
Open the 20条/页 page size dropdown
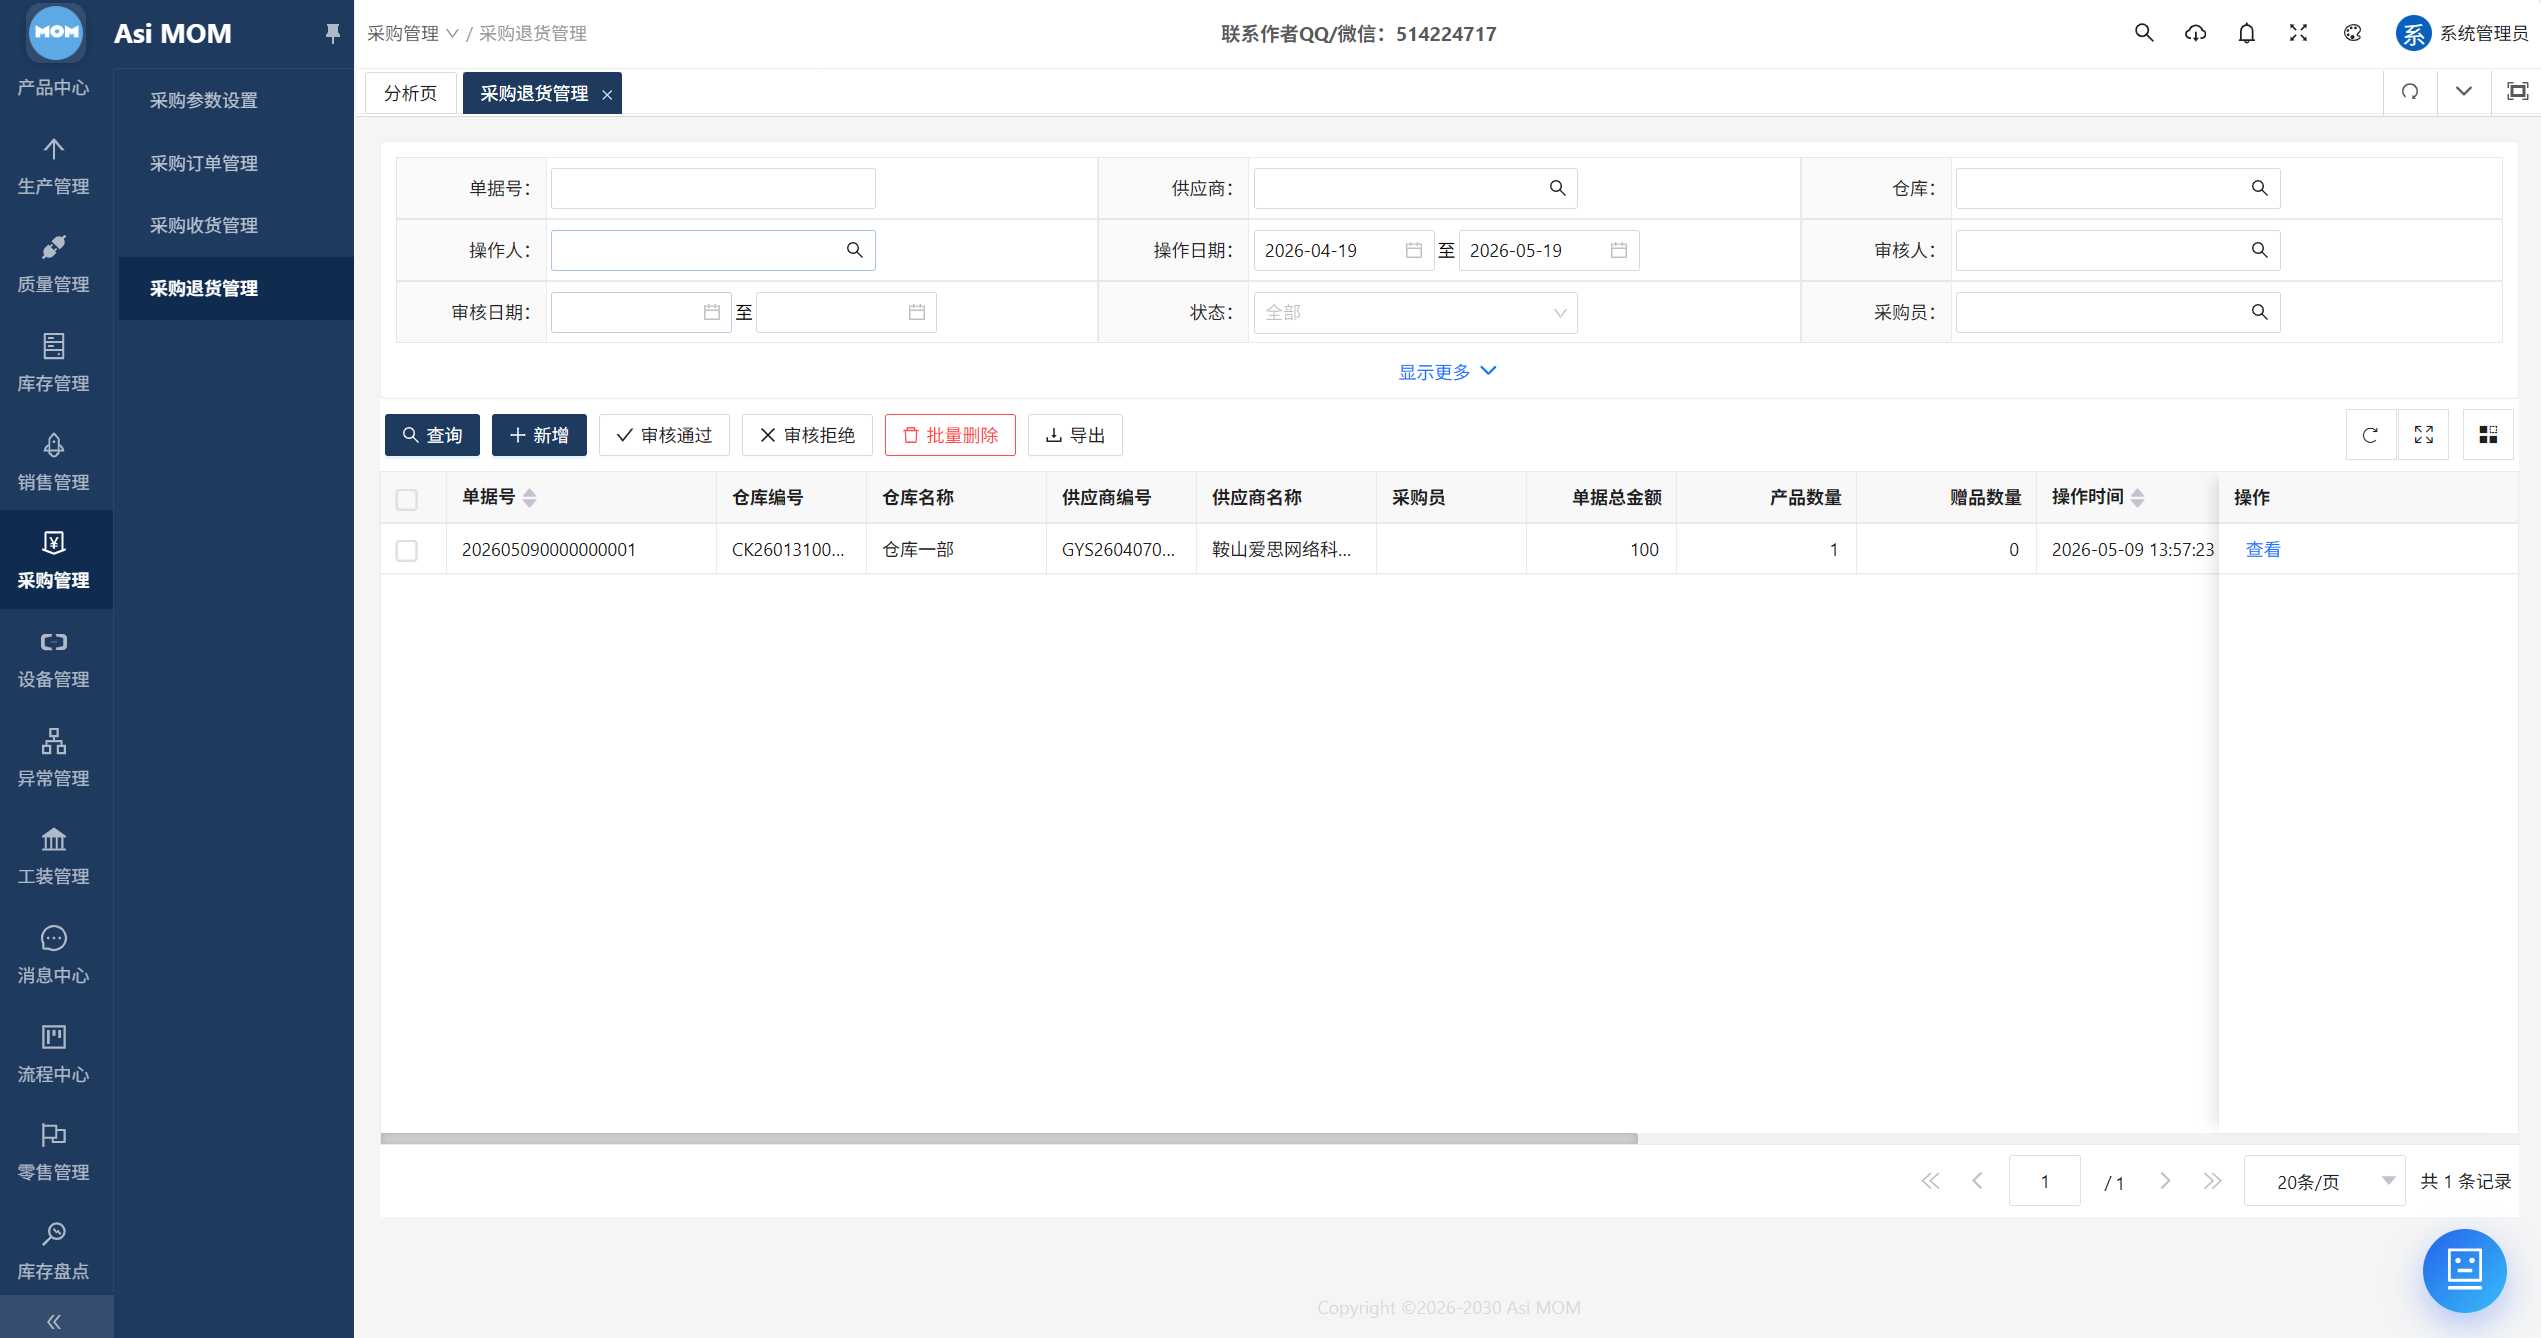2324,1182
